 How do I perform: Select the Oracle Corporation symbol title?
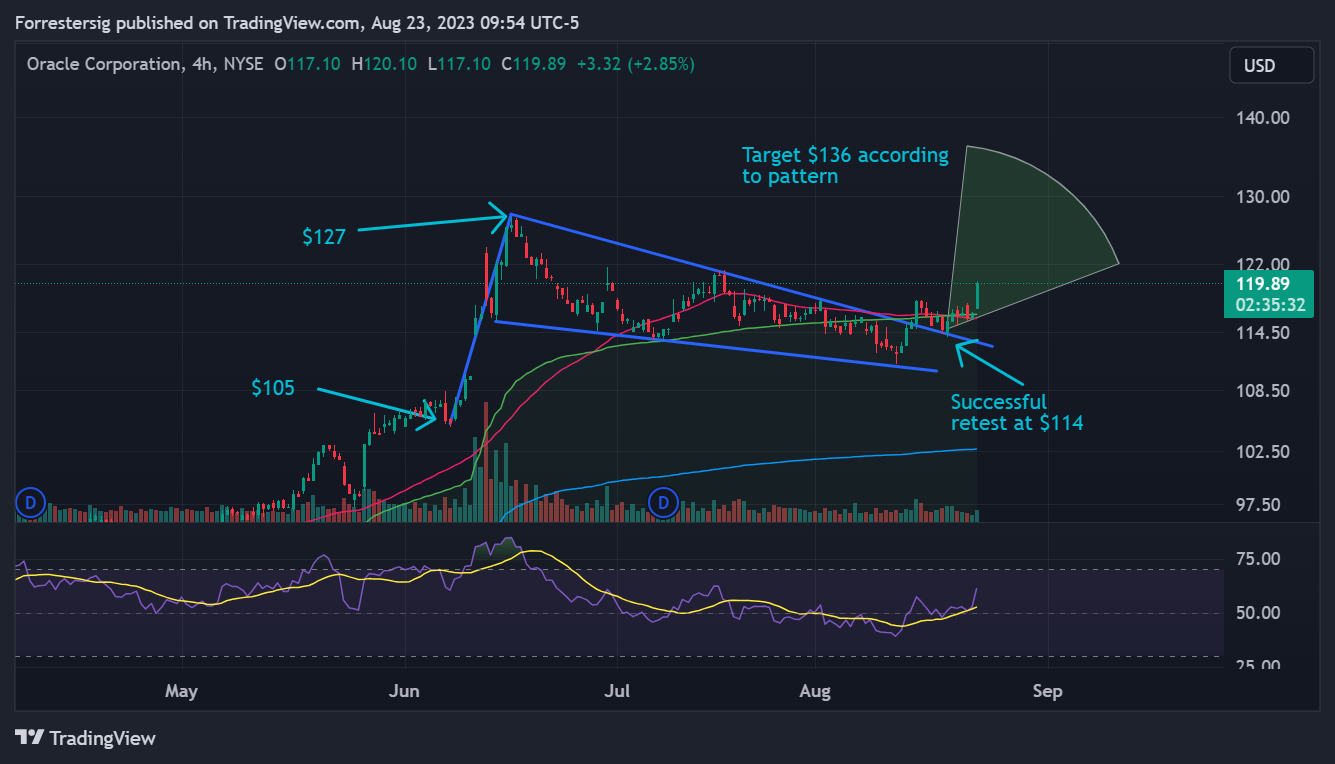click(x=104, y=64)
